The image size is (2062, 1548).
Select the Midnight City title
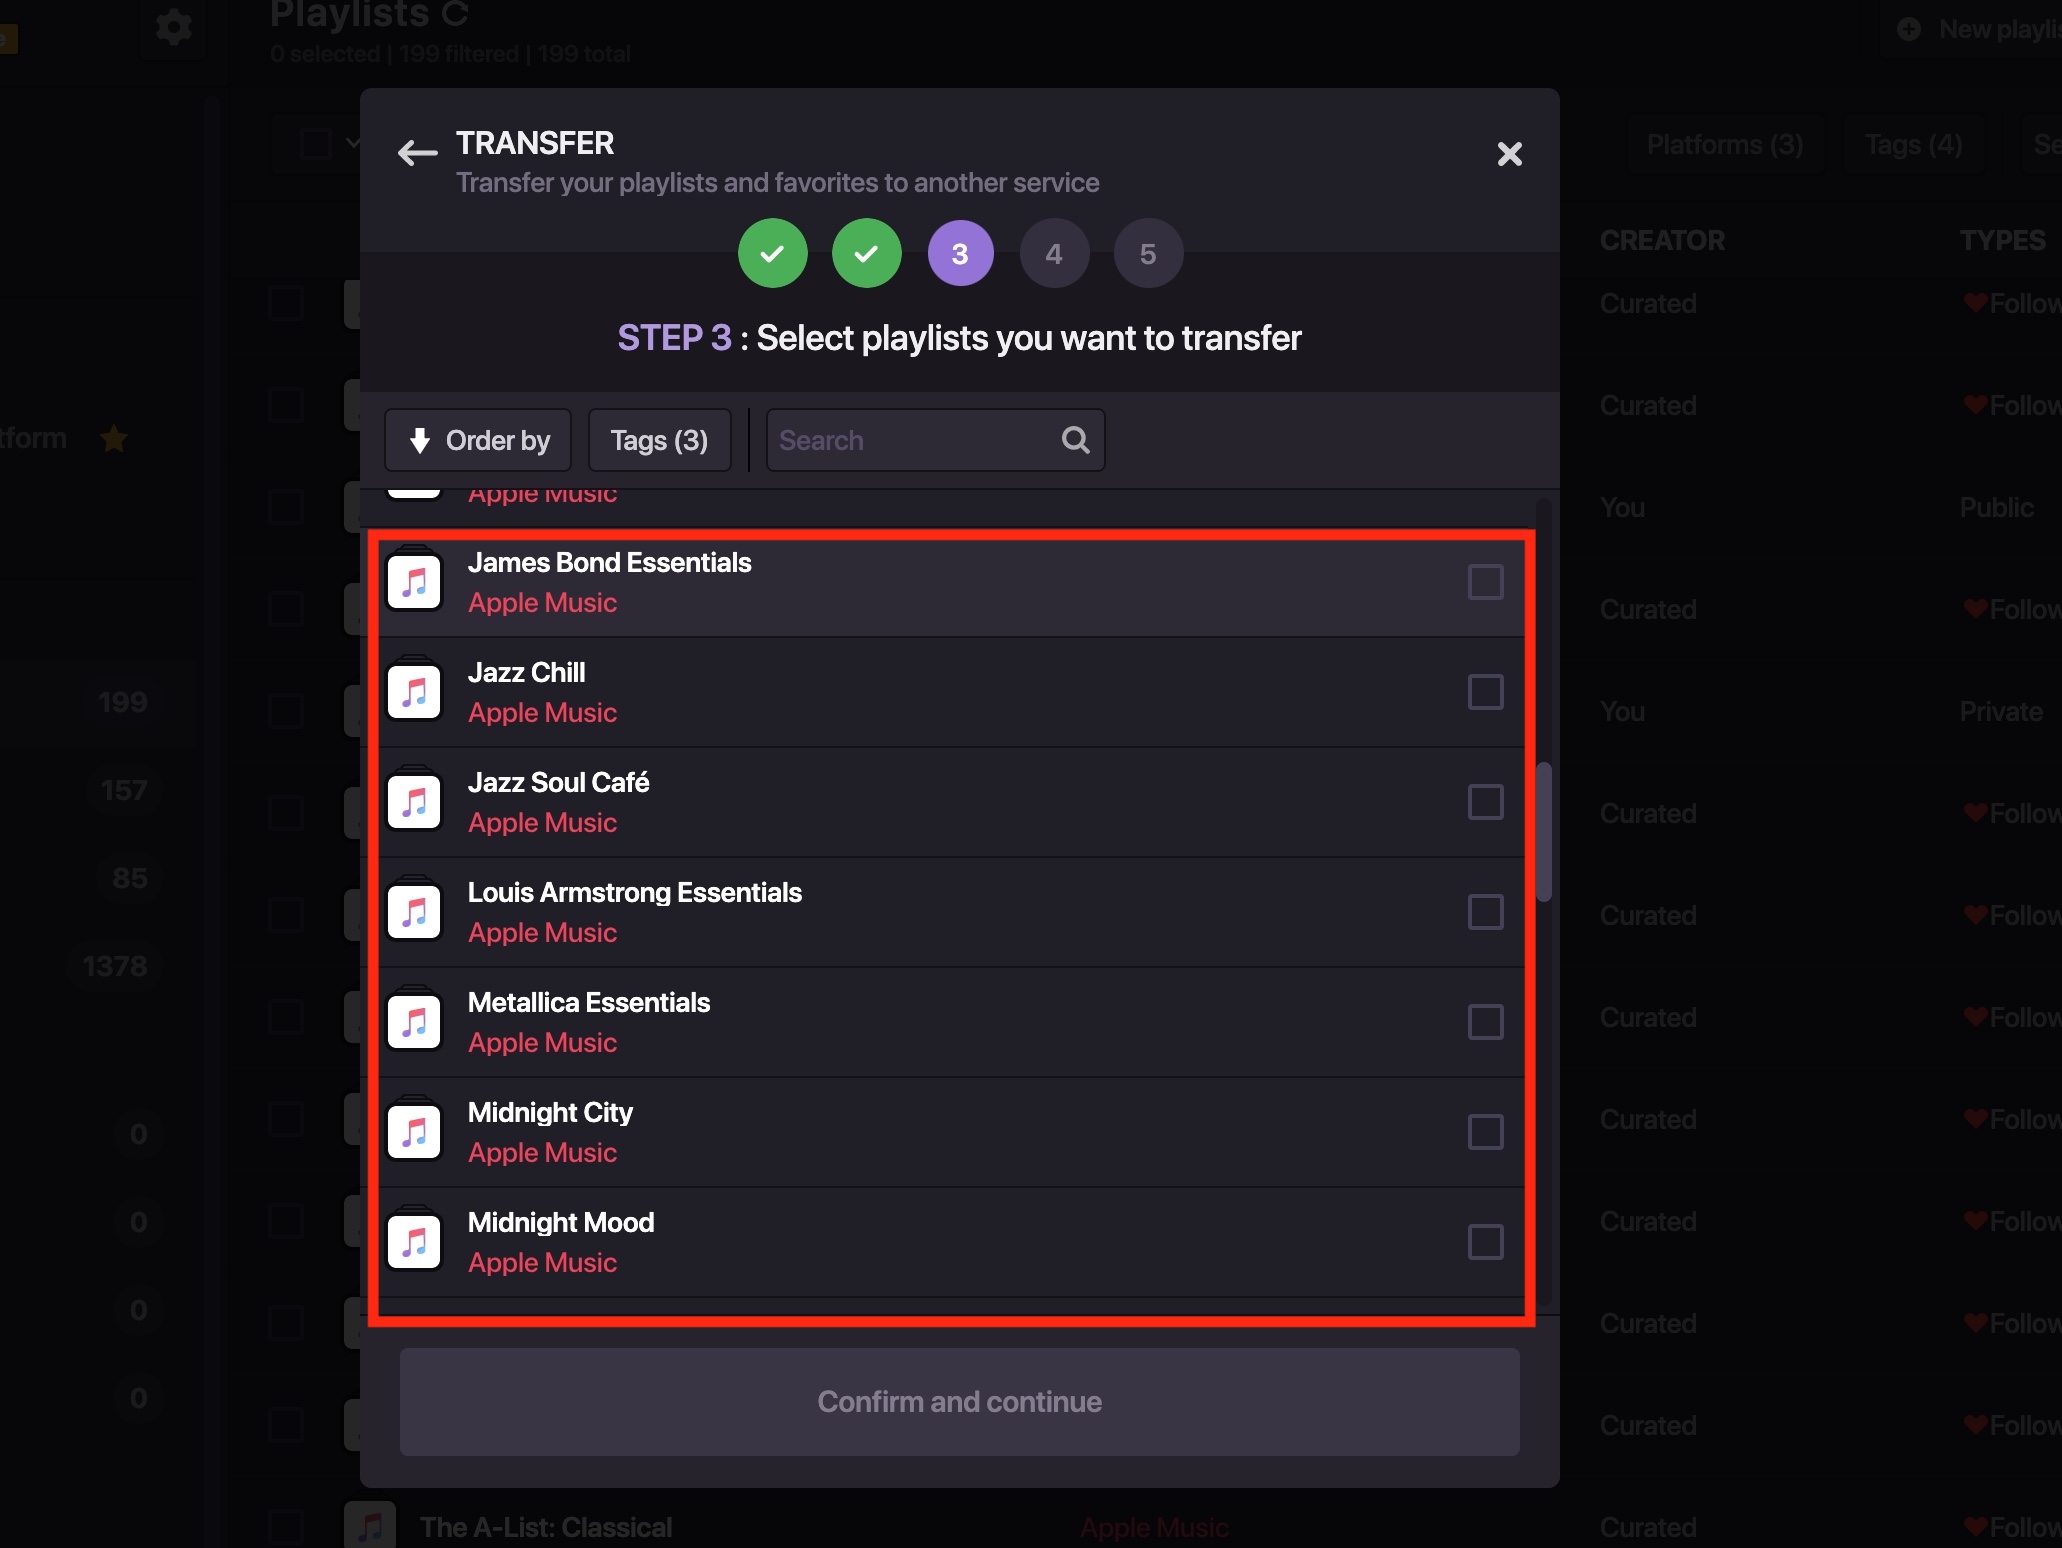coord(550,1113)
